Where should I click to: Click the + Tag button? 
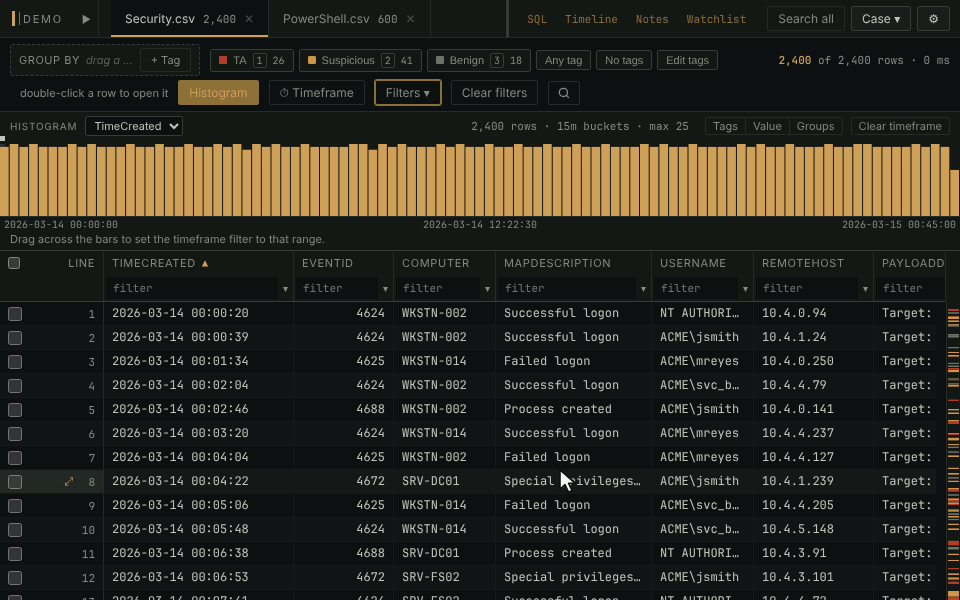pyautogui.click(x=165, y=60)
